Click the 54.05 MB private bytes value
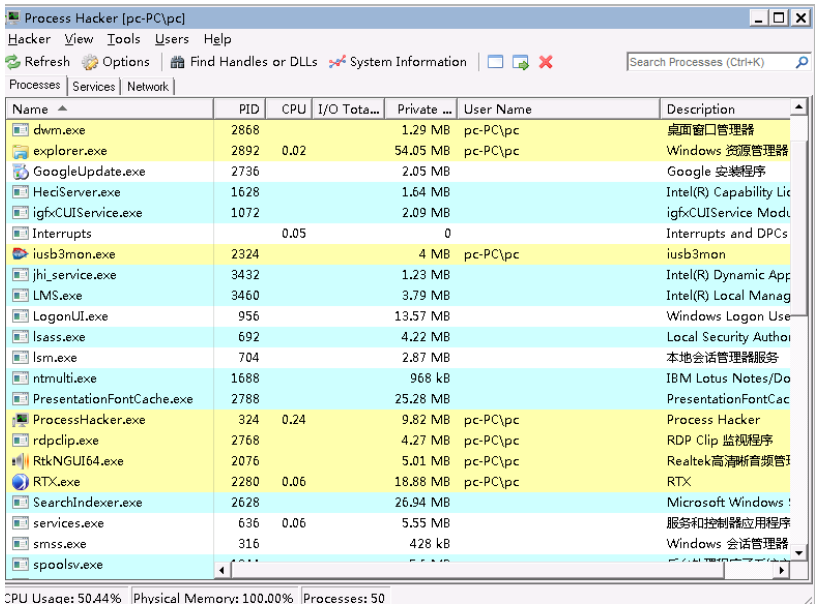Image resolution: width=825 pixels, height=614 pixels. pyautogui.click(x=422, y=151)
